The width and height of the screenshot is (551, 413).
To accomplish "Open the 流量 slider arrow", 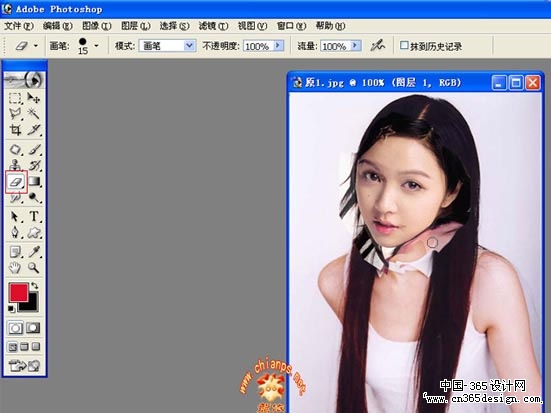I will coord(356,45).
